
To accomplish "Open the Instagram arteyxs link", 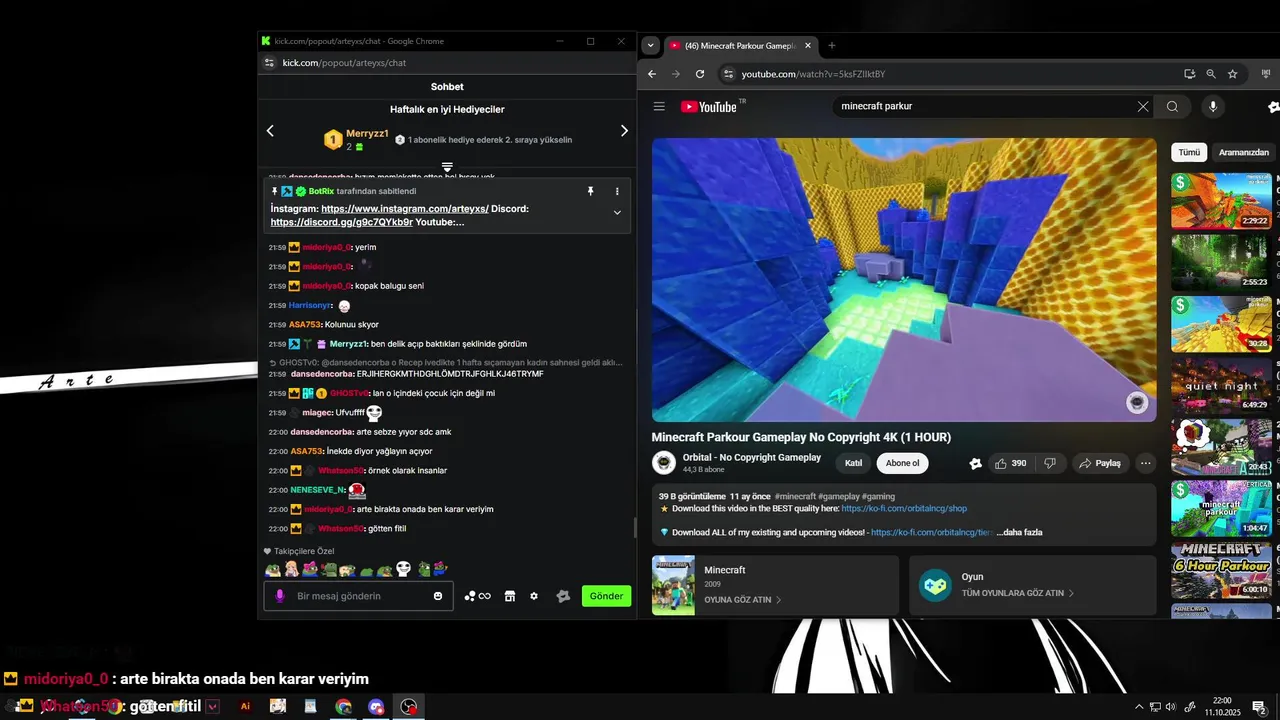I will pyautogui.click(x=405, y=209).
